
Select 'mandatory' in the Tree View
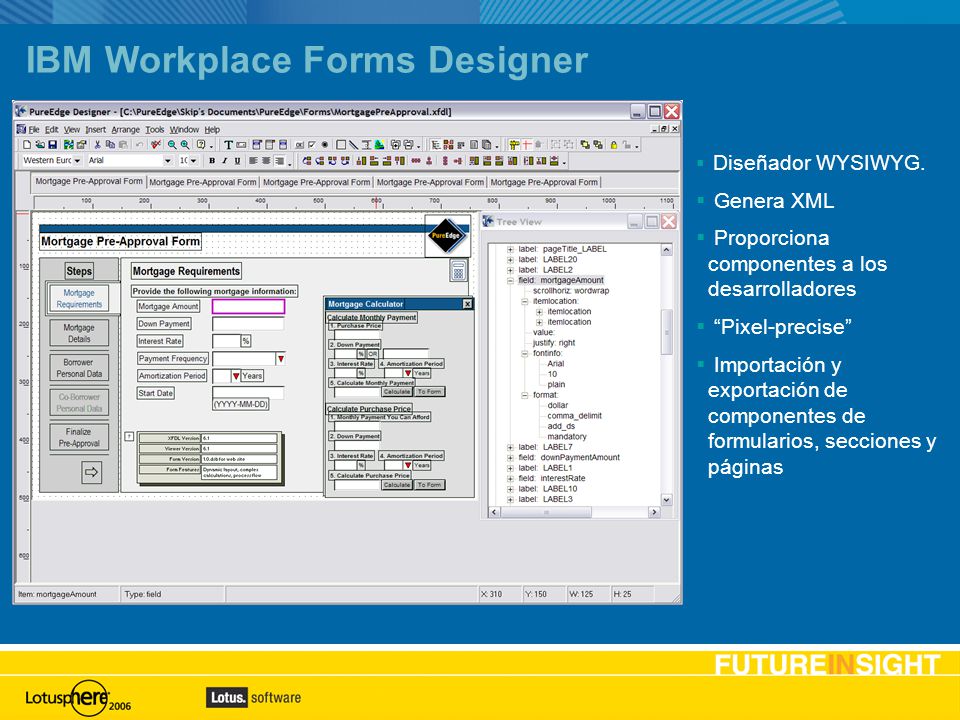[567, 437]
